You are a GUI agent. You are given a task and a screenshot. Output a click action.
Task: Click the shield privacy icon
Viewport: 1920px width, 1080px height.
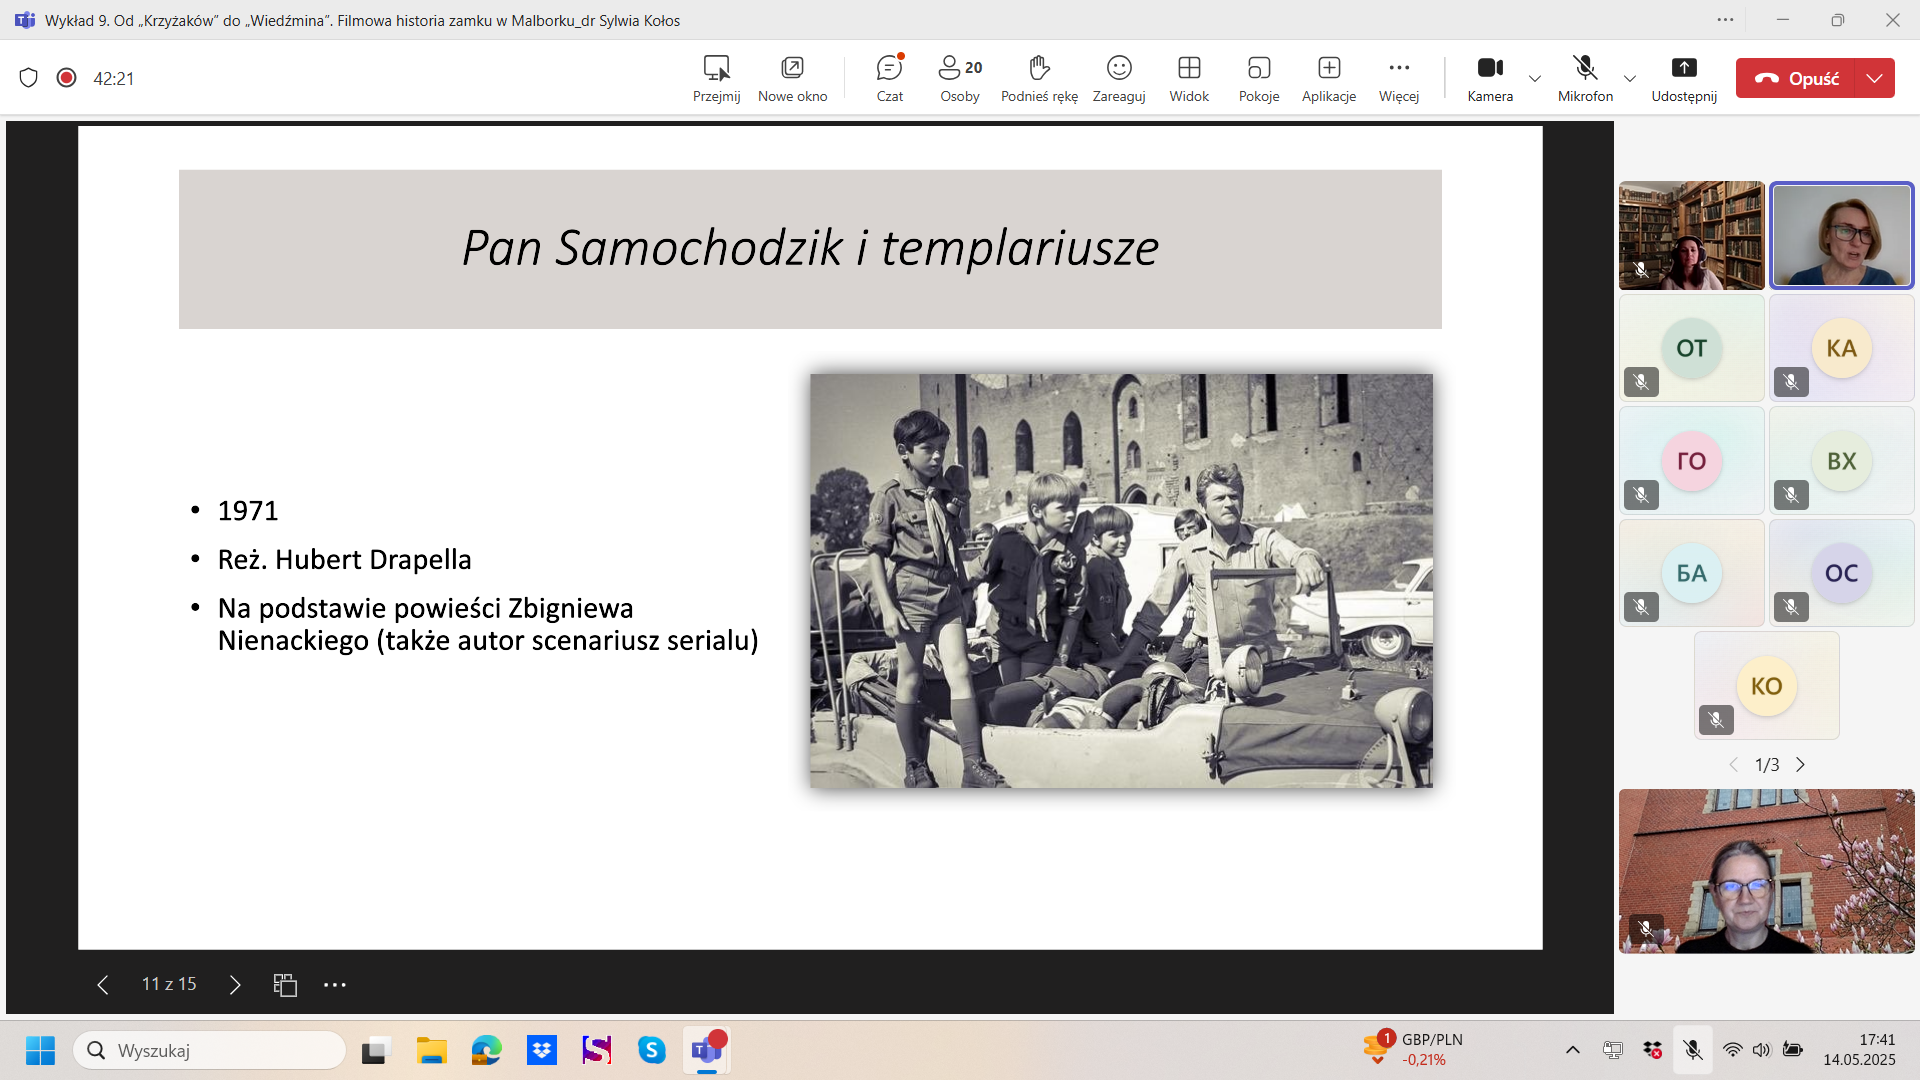[x=28, y=78]
